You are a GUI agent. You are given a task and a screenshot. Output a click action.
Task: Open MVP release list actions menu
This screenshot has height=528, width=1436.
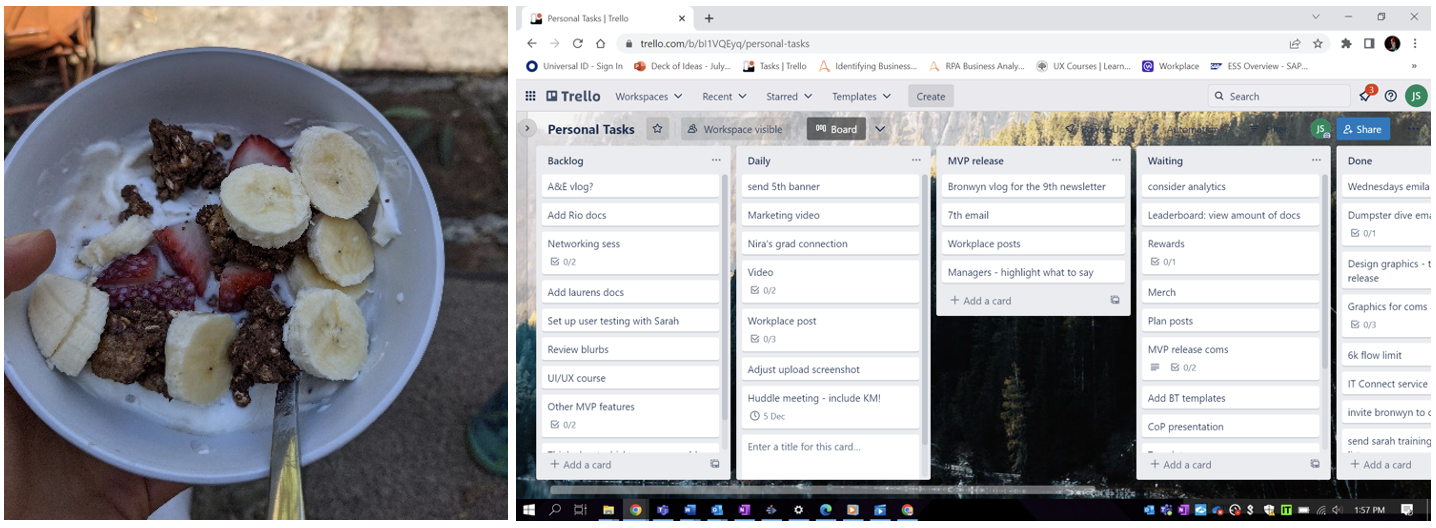coord(1116,160)
